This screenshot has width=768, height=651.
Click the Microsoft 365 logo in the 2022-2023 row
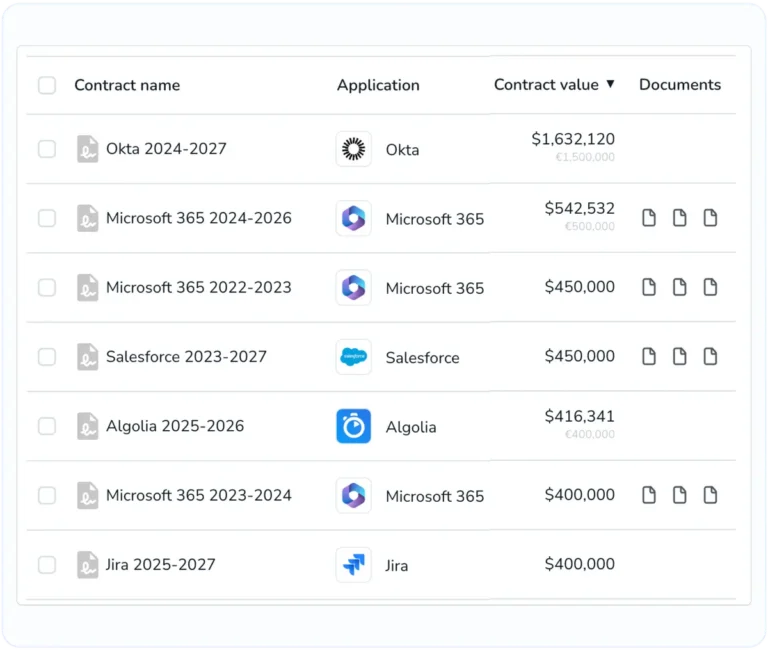pyautogui.click(x=354, y=288)
